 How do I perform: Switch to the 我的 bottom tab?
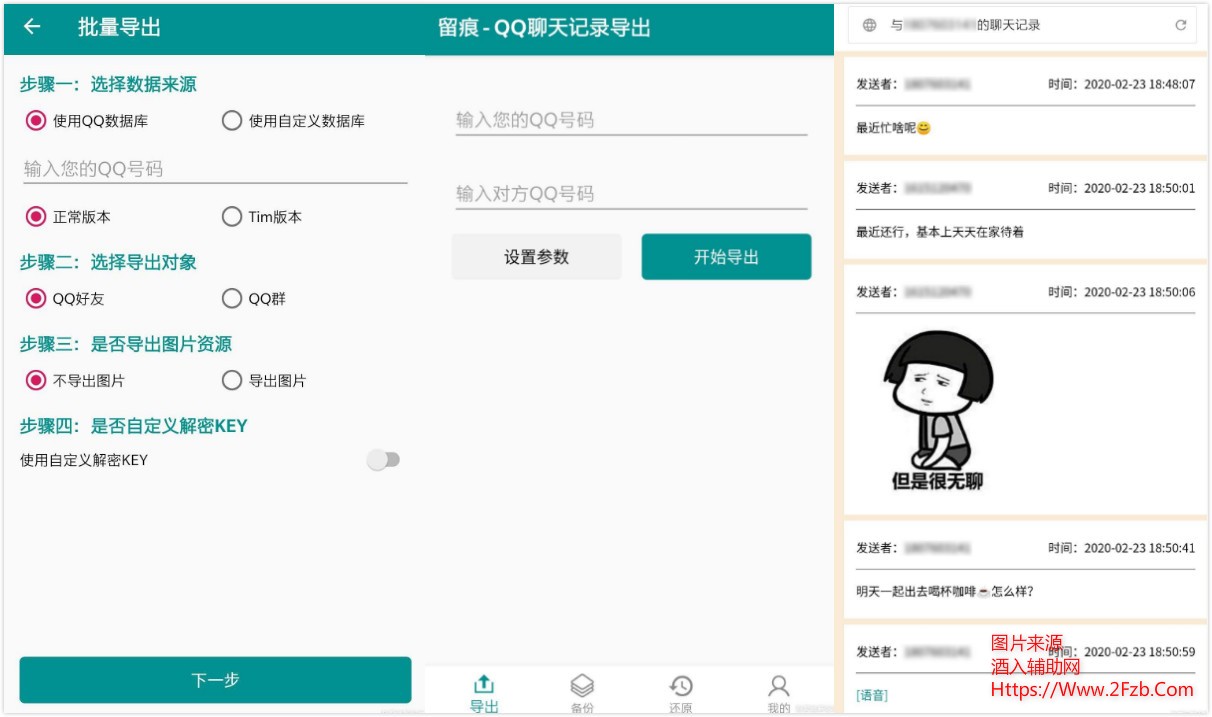coord(778,693)
